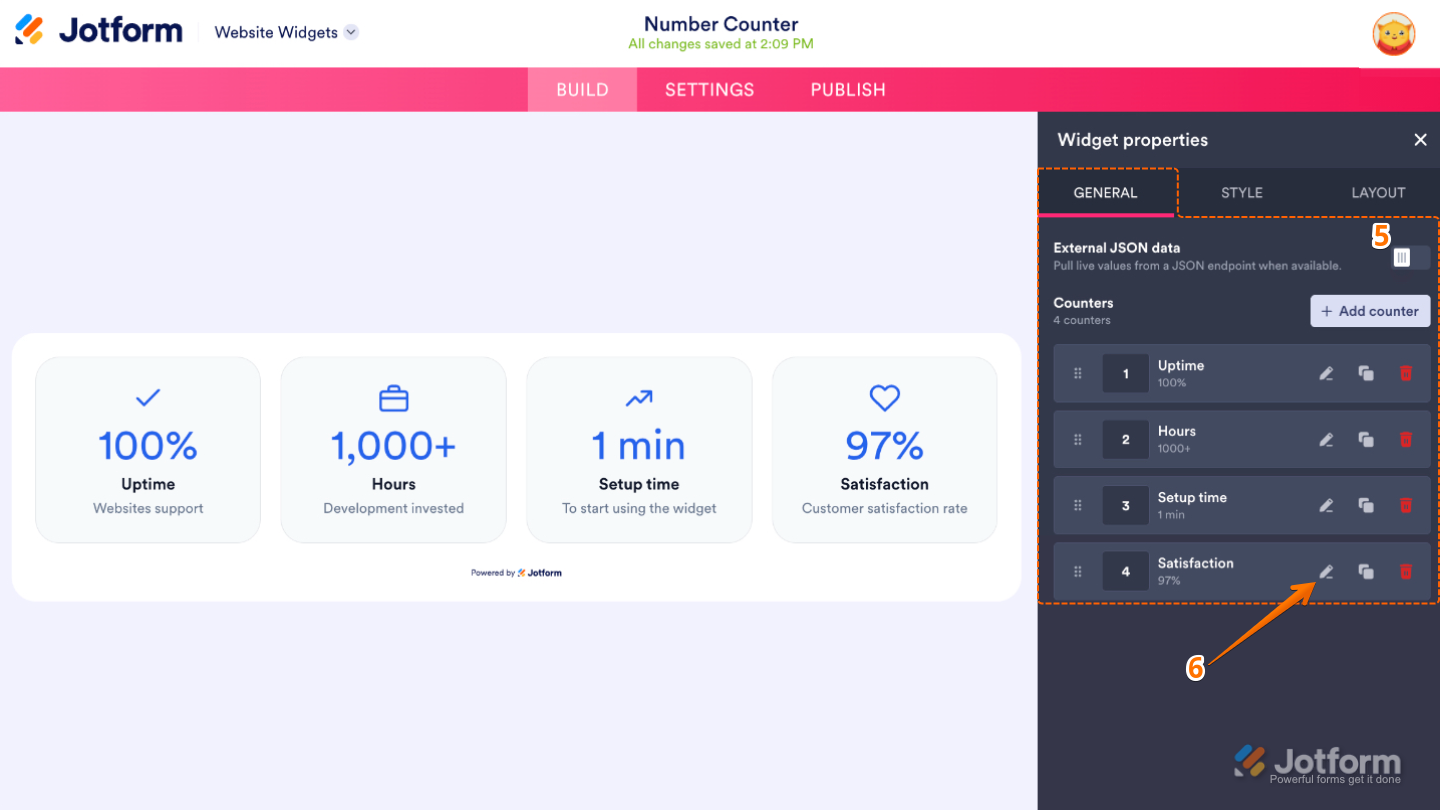Duplicate the Setup time counter

tap(1366, 506)
